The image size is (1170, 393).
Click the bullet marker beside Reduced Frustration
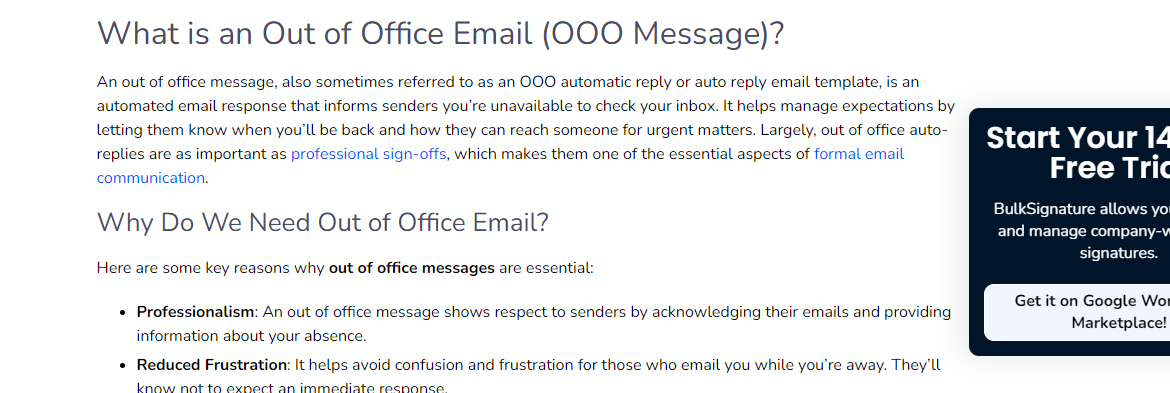point(123,366)
